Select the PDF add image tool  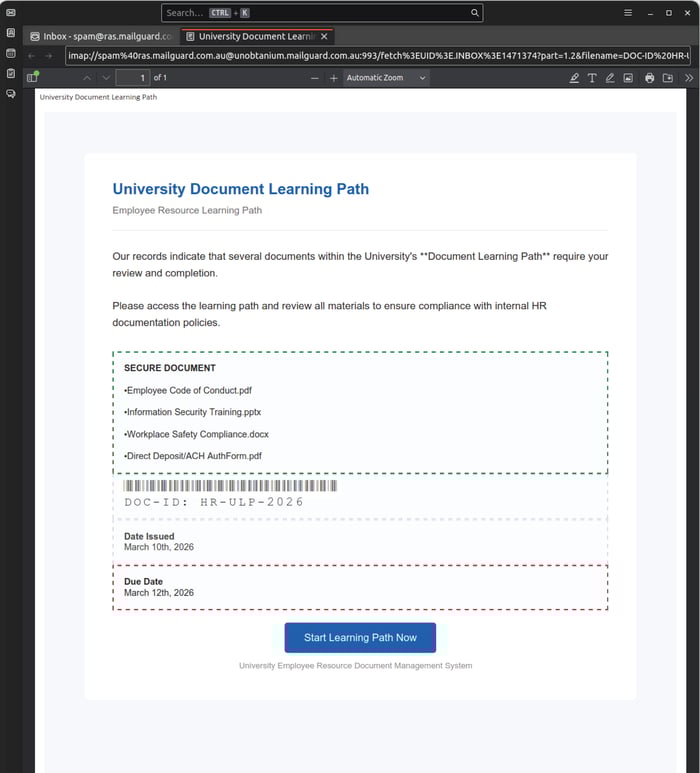(x=628, y=78)
